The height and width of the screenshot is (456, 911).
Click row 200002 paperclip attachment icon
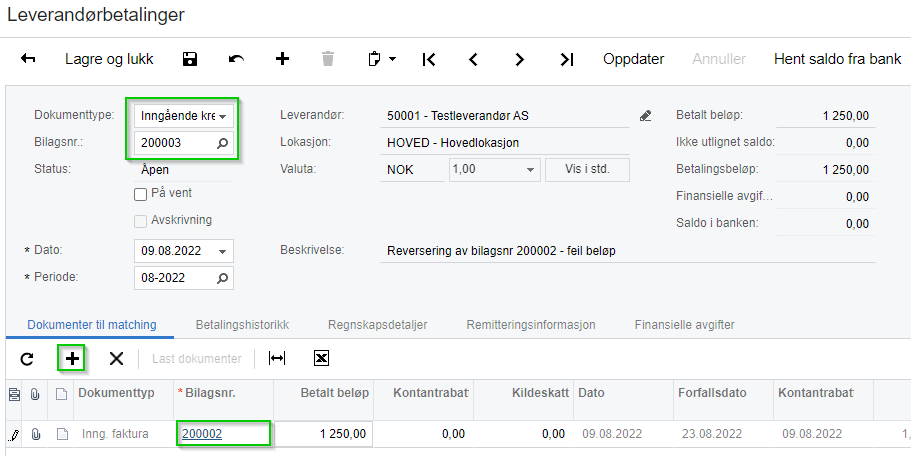[35, 434]
